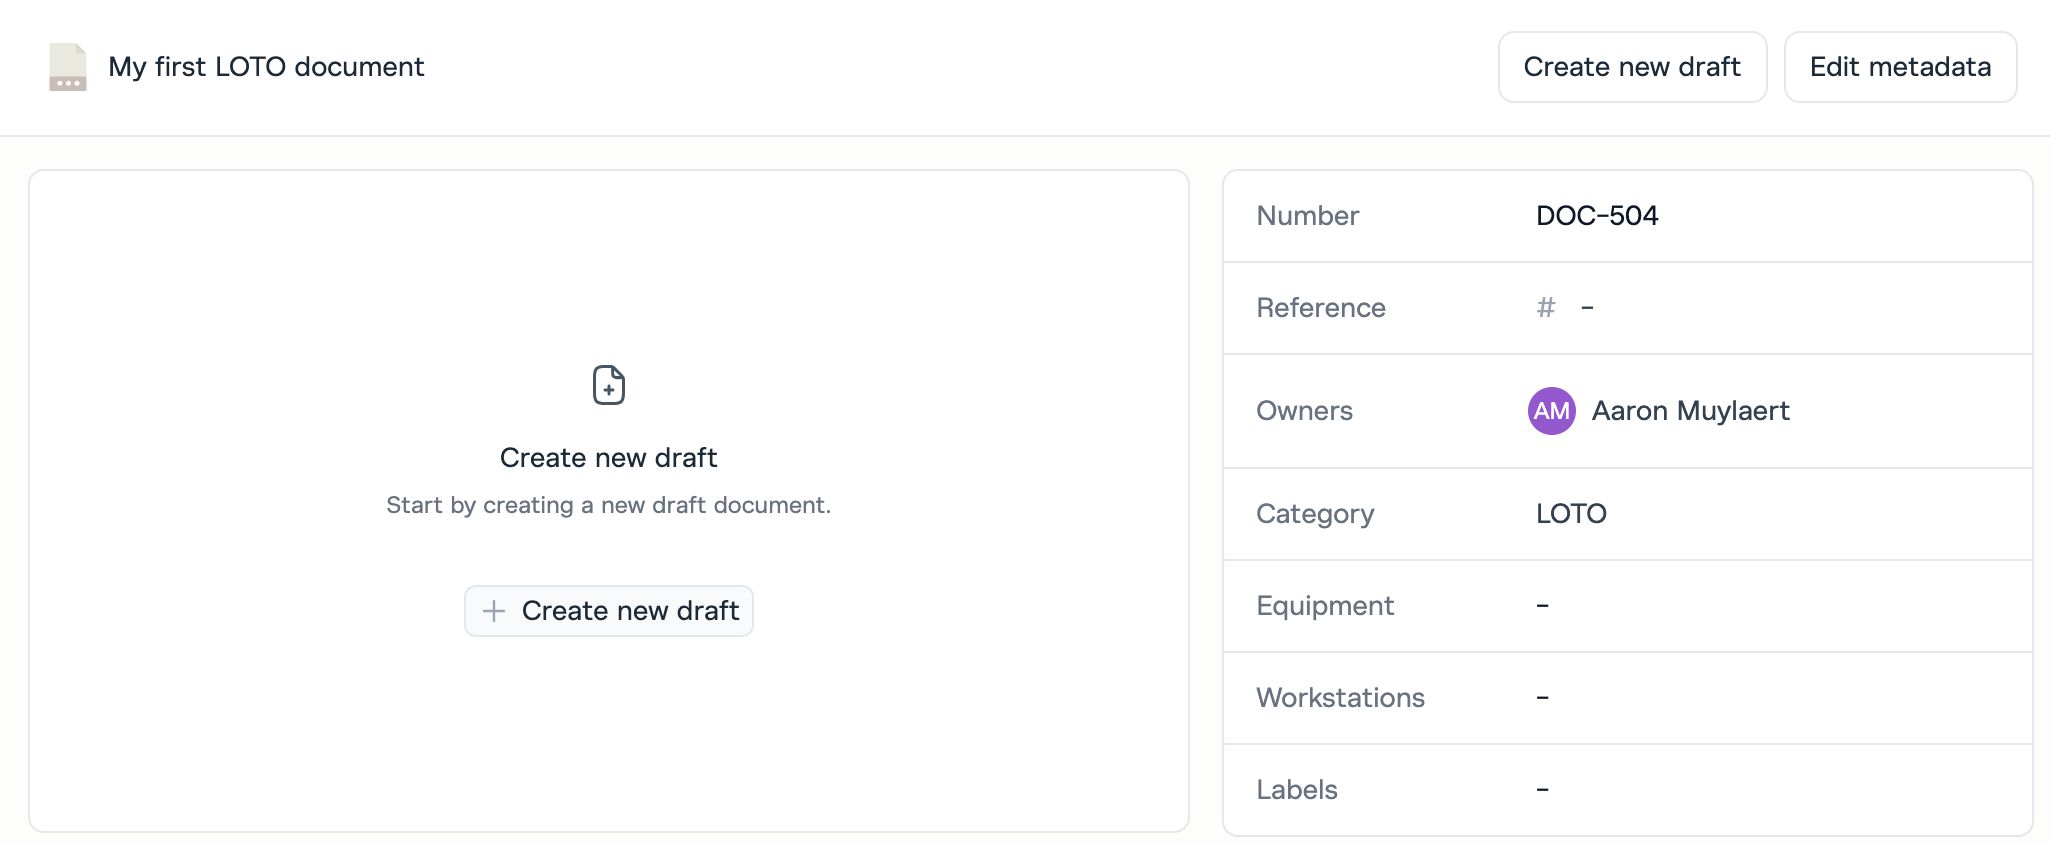Viewport: 2050px width, 844px height.
Task: Click the hash icon in the Reference row
Action: click(1546, 308)
